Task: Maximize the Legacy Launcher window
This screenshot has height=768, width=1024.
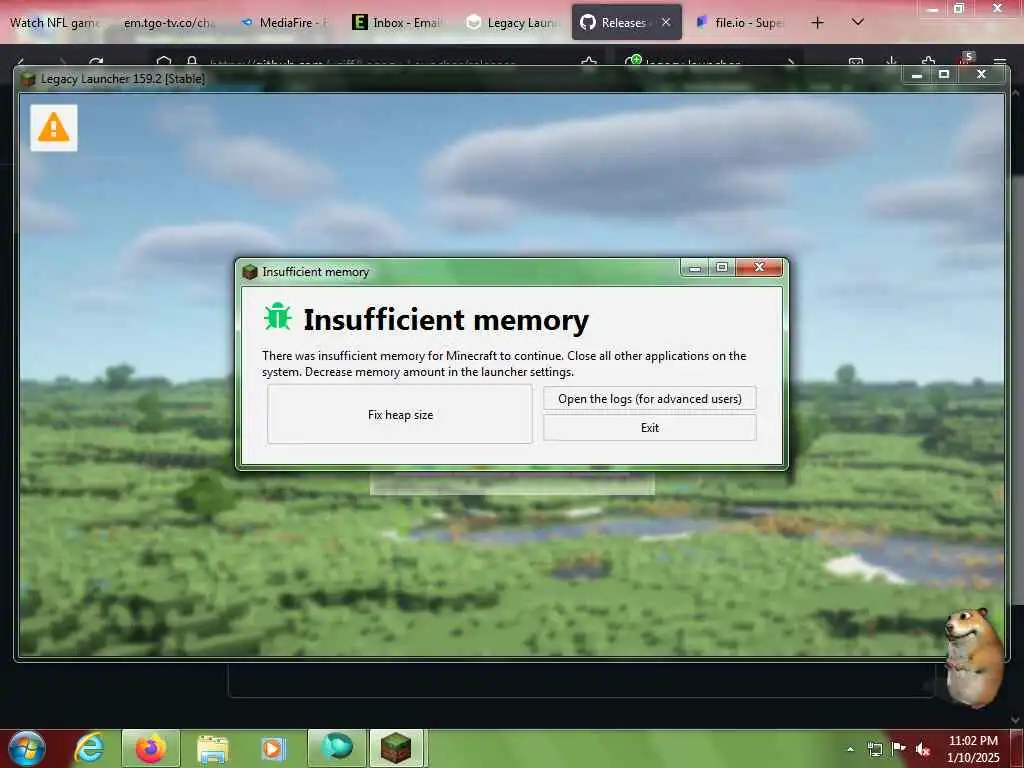Action: tap(944, 74)
